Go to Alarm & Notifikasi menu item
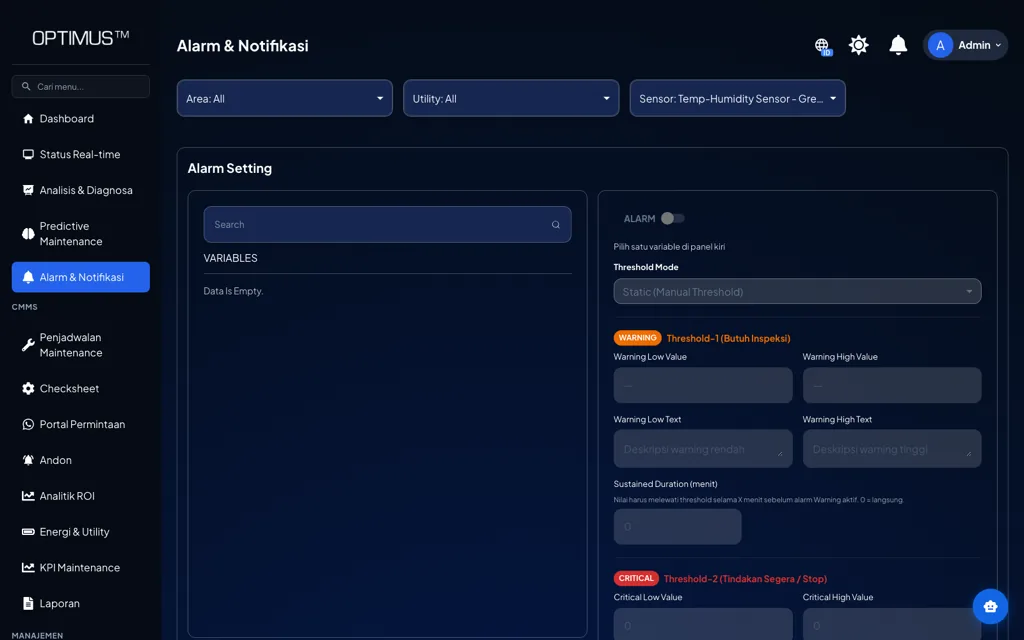This screenshot has height=640, width=1024. (80, 277)
